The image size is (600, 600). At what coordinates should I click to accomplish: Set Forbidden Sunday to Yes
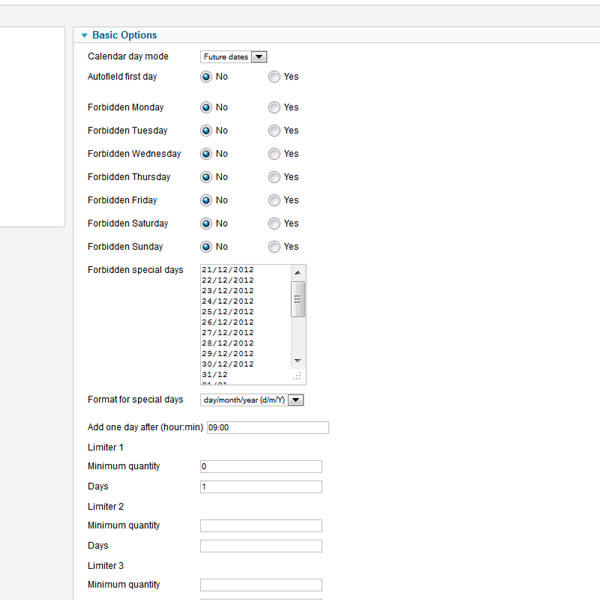click(x=274, y=247)
